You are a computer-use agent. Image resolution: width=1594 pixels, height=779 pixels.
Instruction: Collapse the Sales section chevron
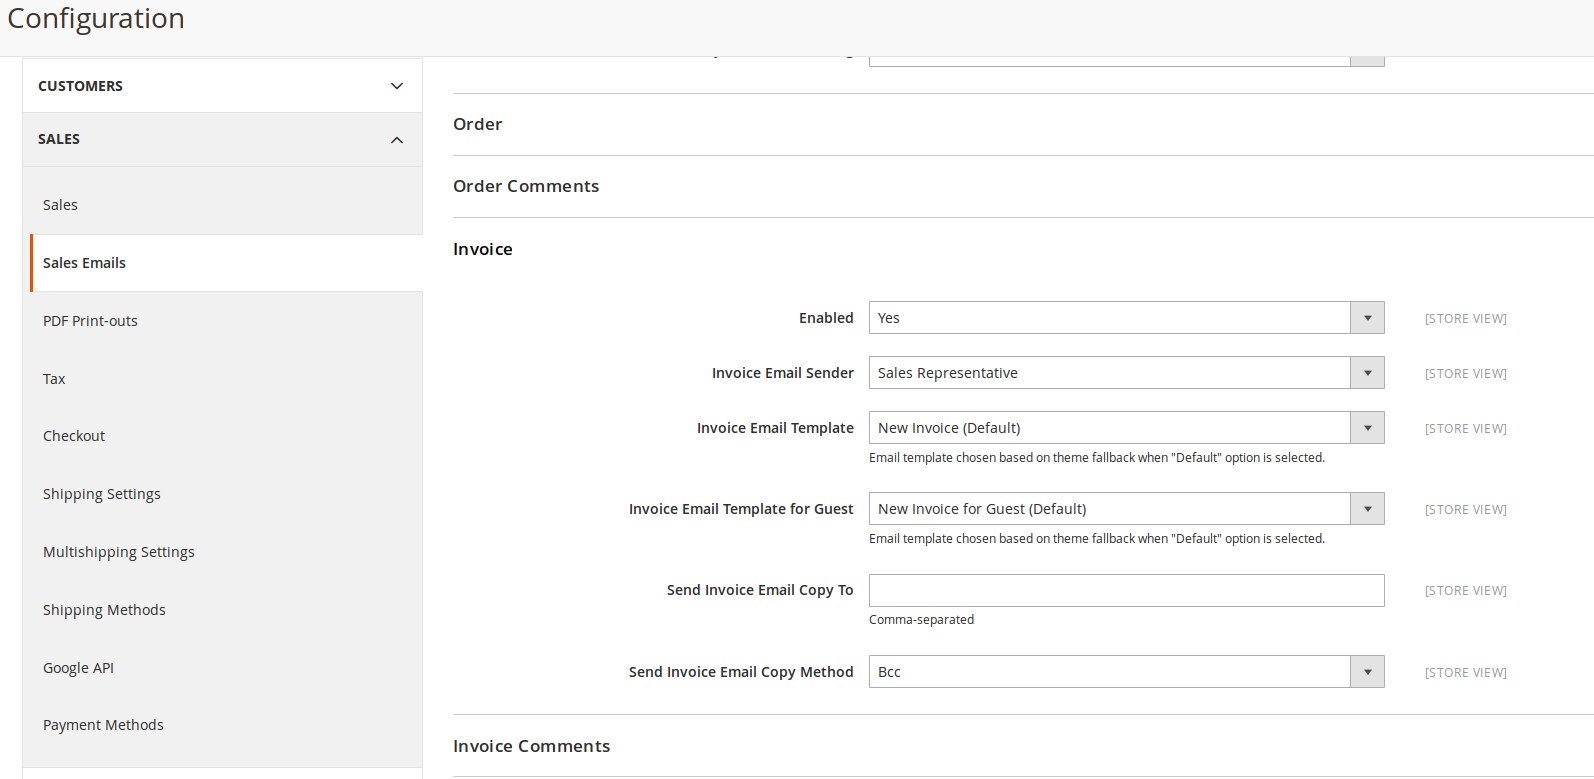click(396, 140)
